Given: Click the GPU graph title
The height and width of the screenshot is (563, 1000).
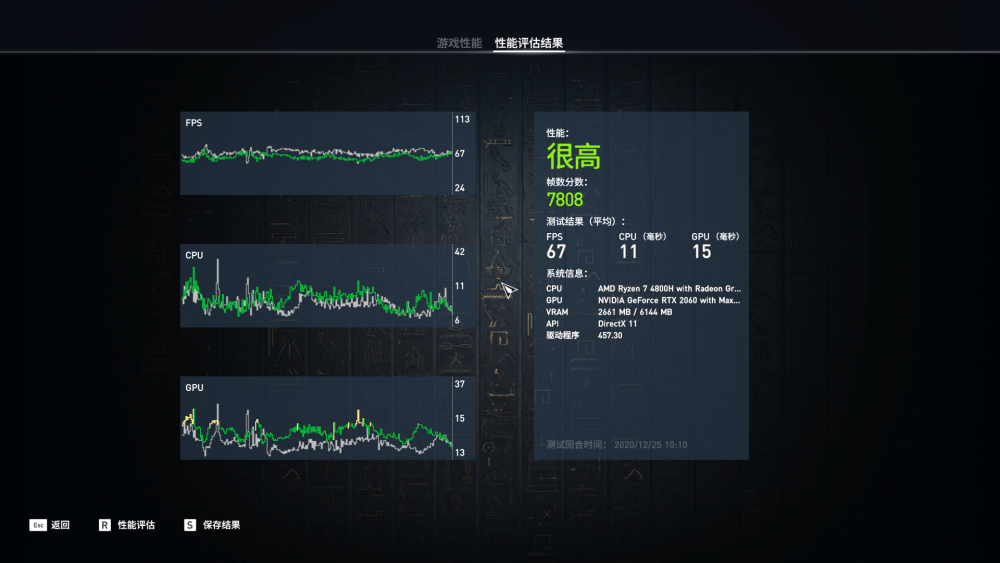Looking at the screenshot, I should pos(195,388).
